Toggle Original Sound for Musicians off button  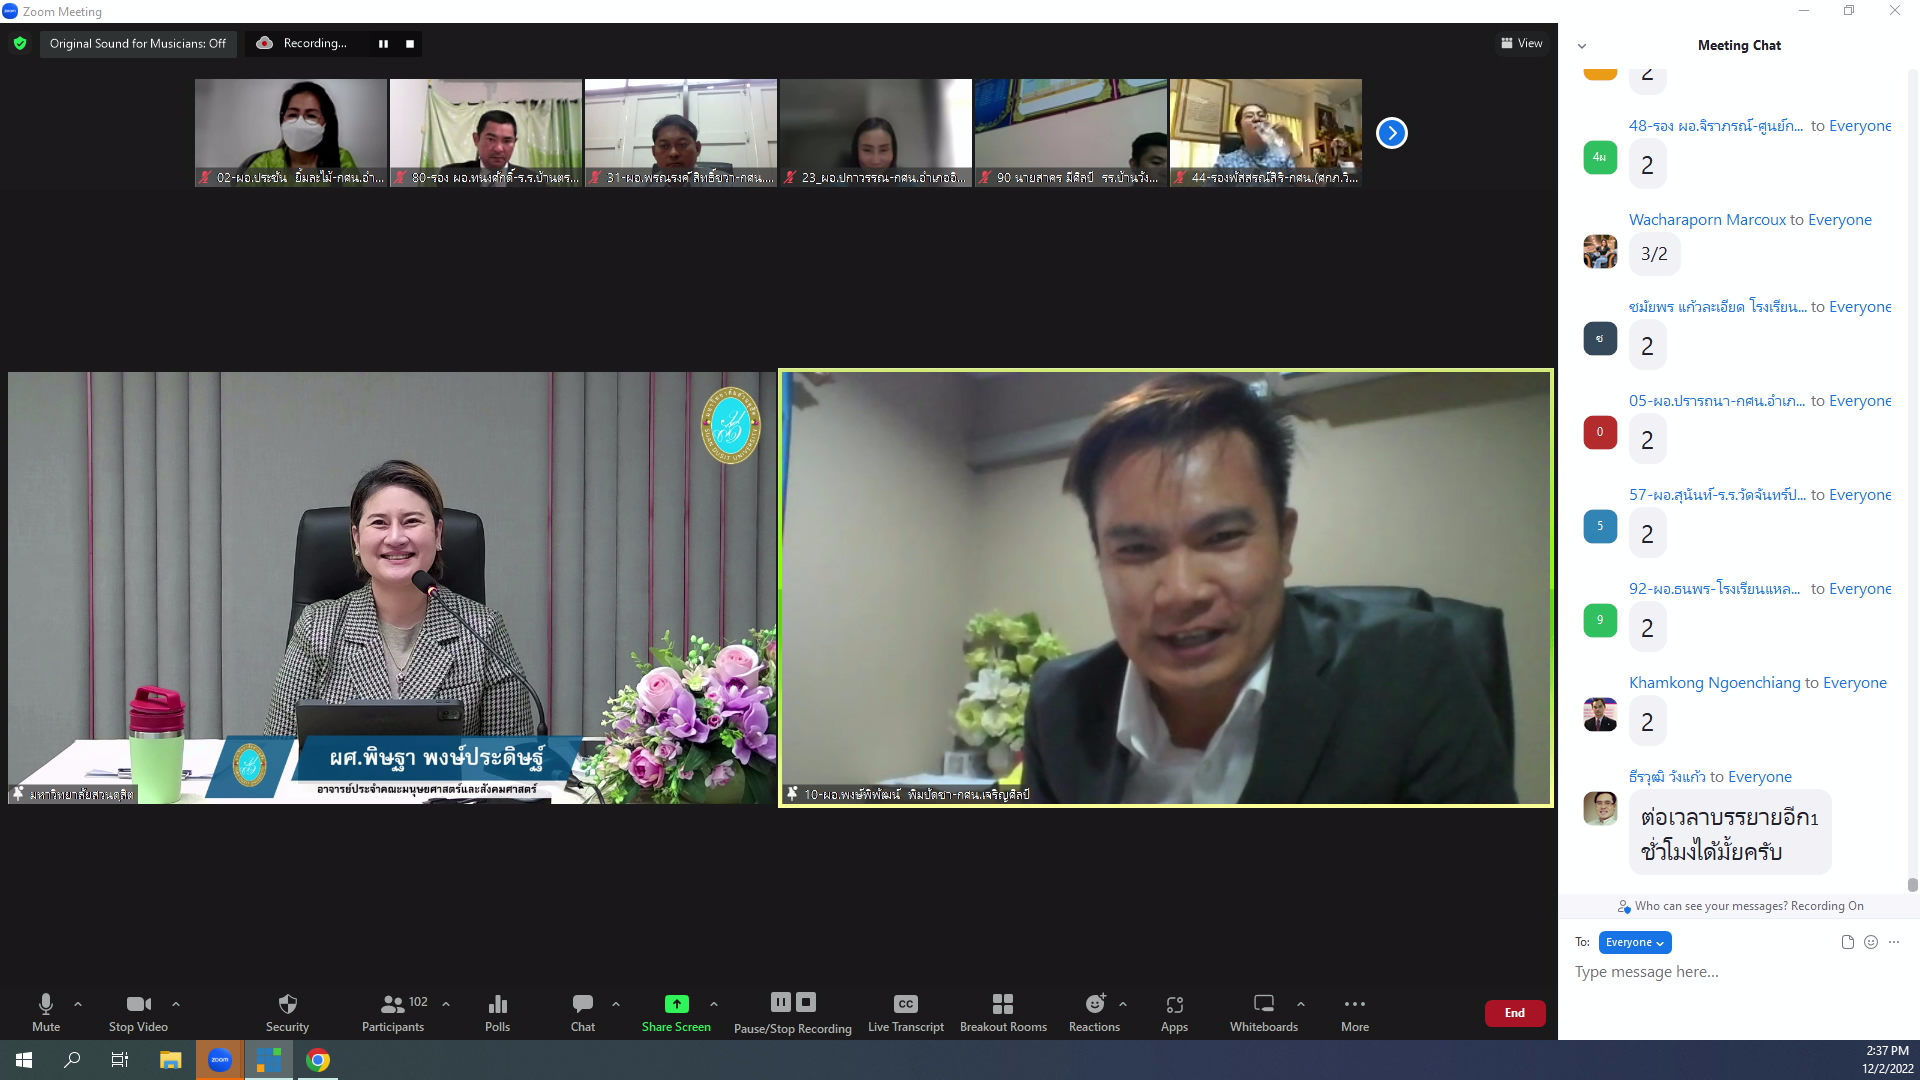[138, 43]
